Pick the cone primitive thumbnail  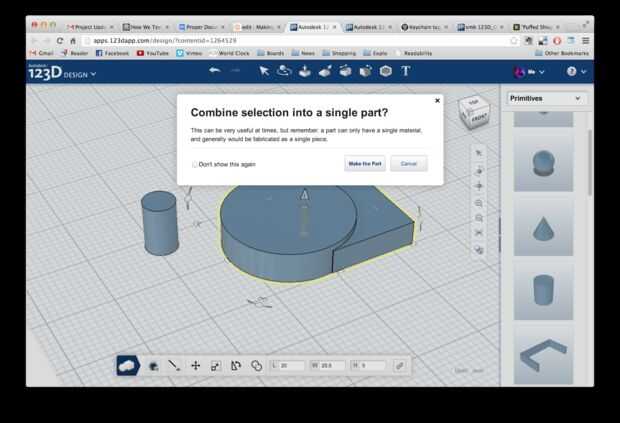[543, 228]
